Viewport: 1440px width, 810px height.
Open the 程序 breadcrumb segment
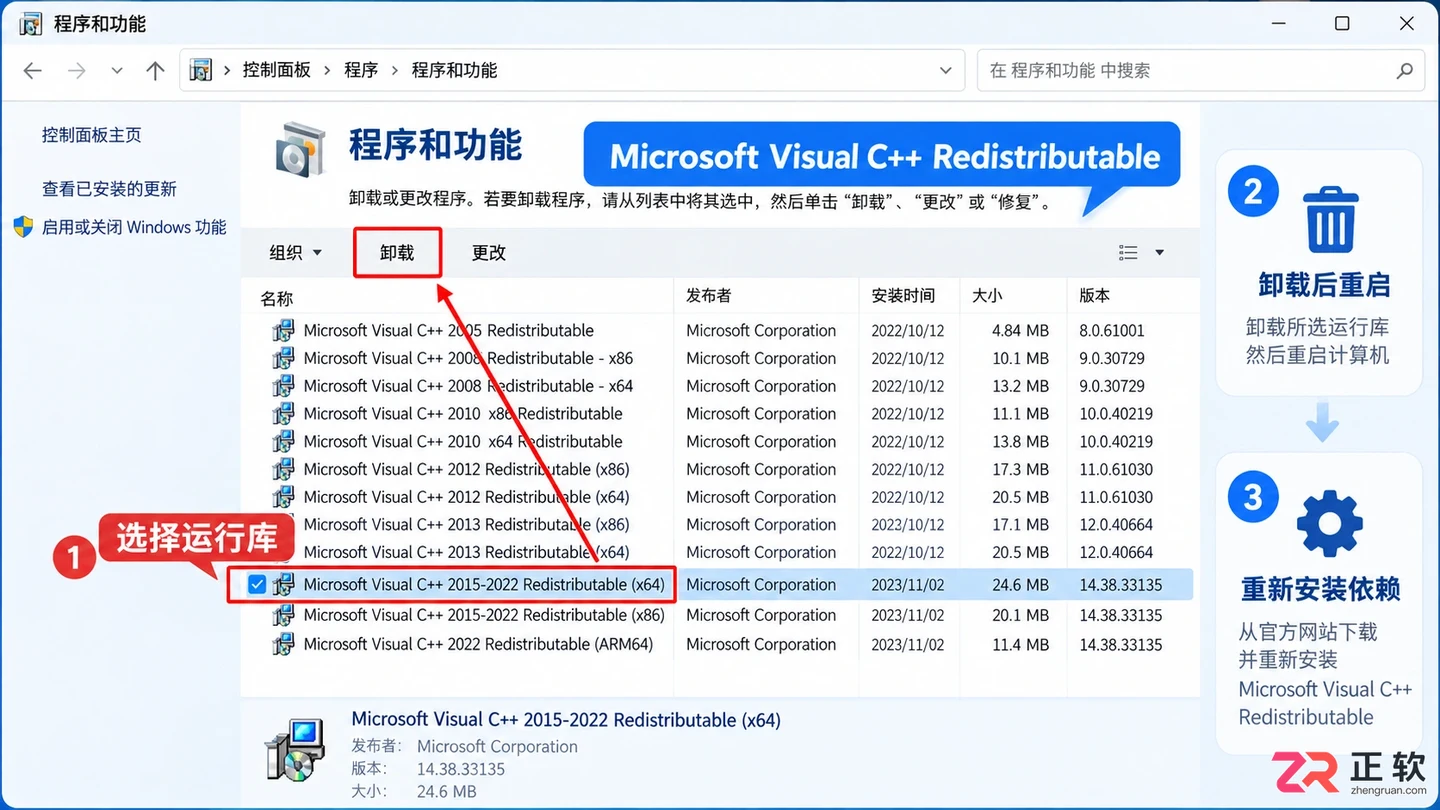click(361, 70)
